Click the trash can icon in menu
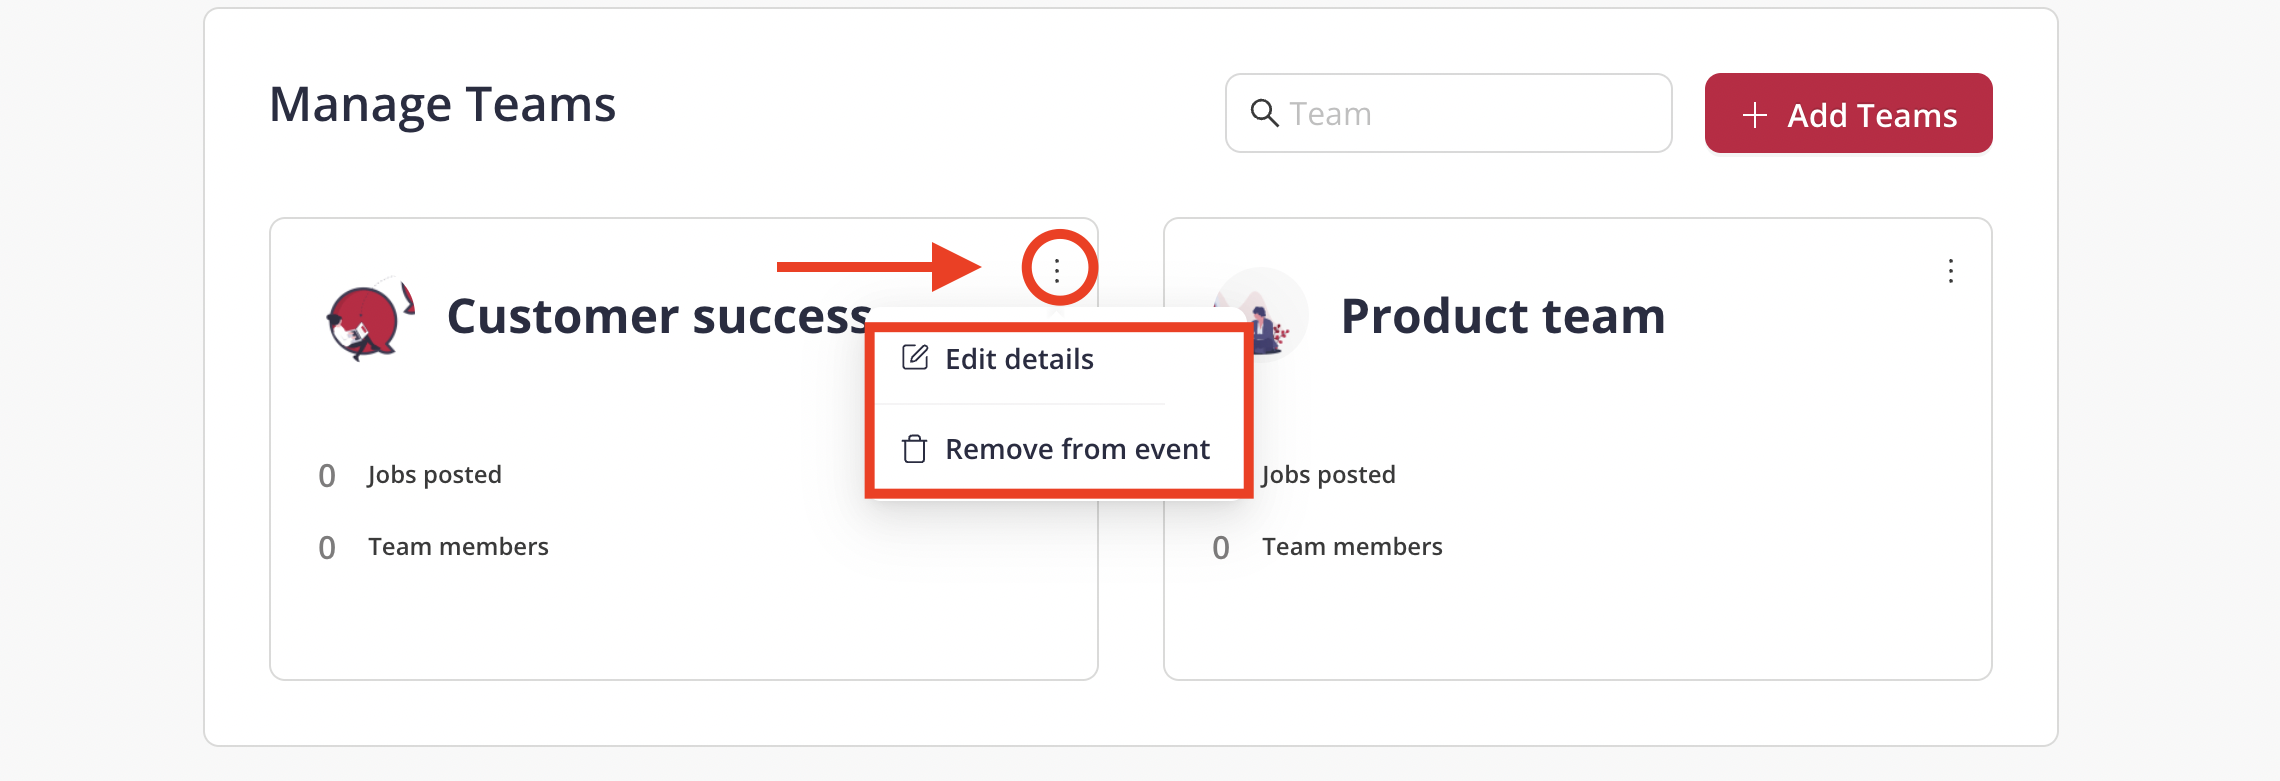The image size is (2280, 781). click(x=914, y=449)
